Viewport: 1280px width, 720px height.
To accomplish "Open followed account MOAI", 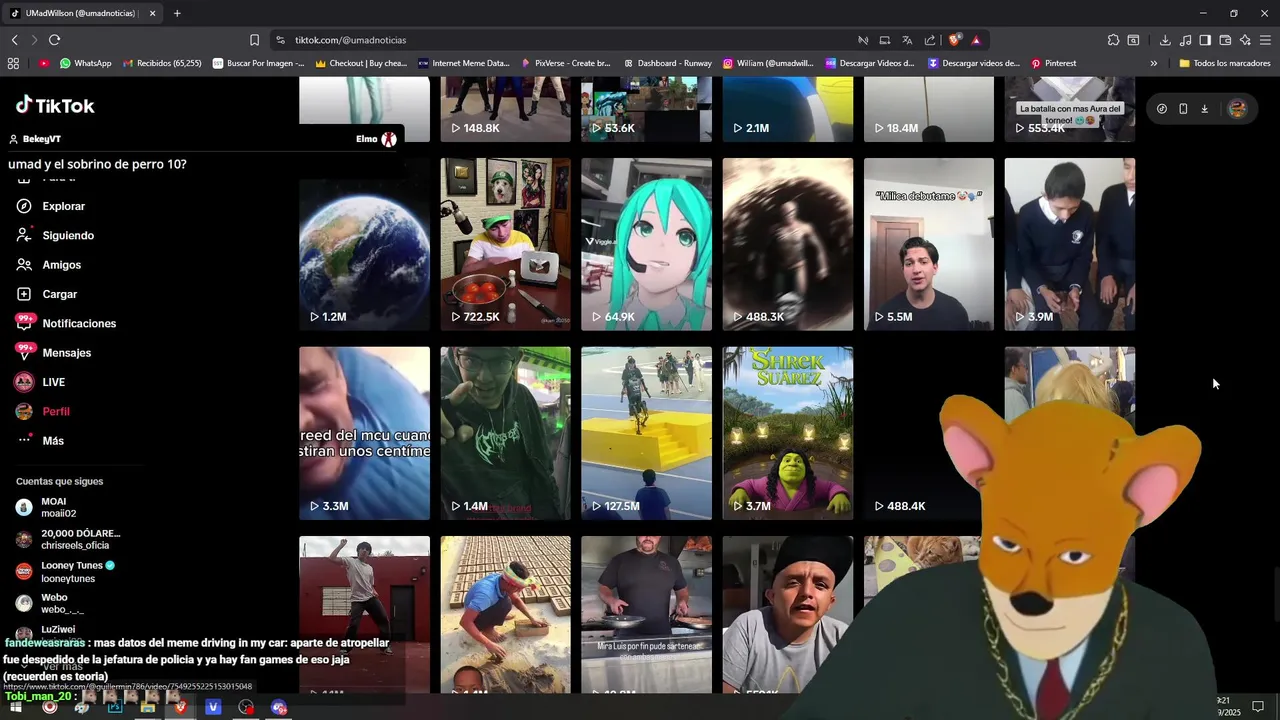I will (x=58, y=507).
